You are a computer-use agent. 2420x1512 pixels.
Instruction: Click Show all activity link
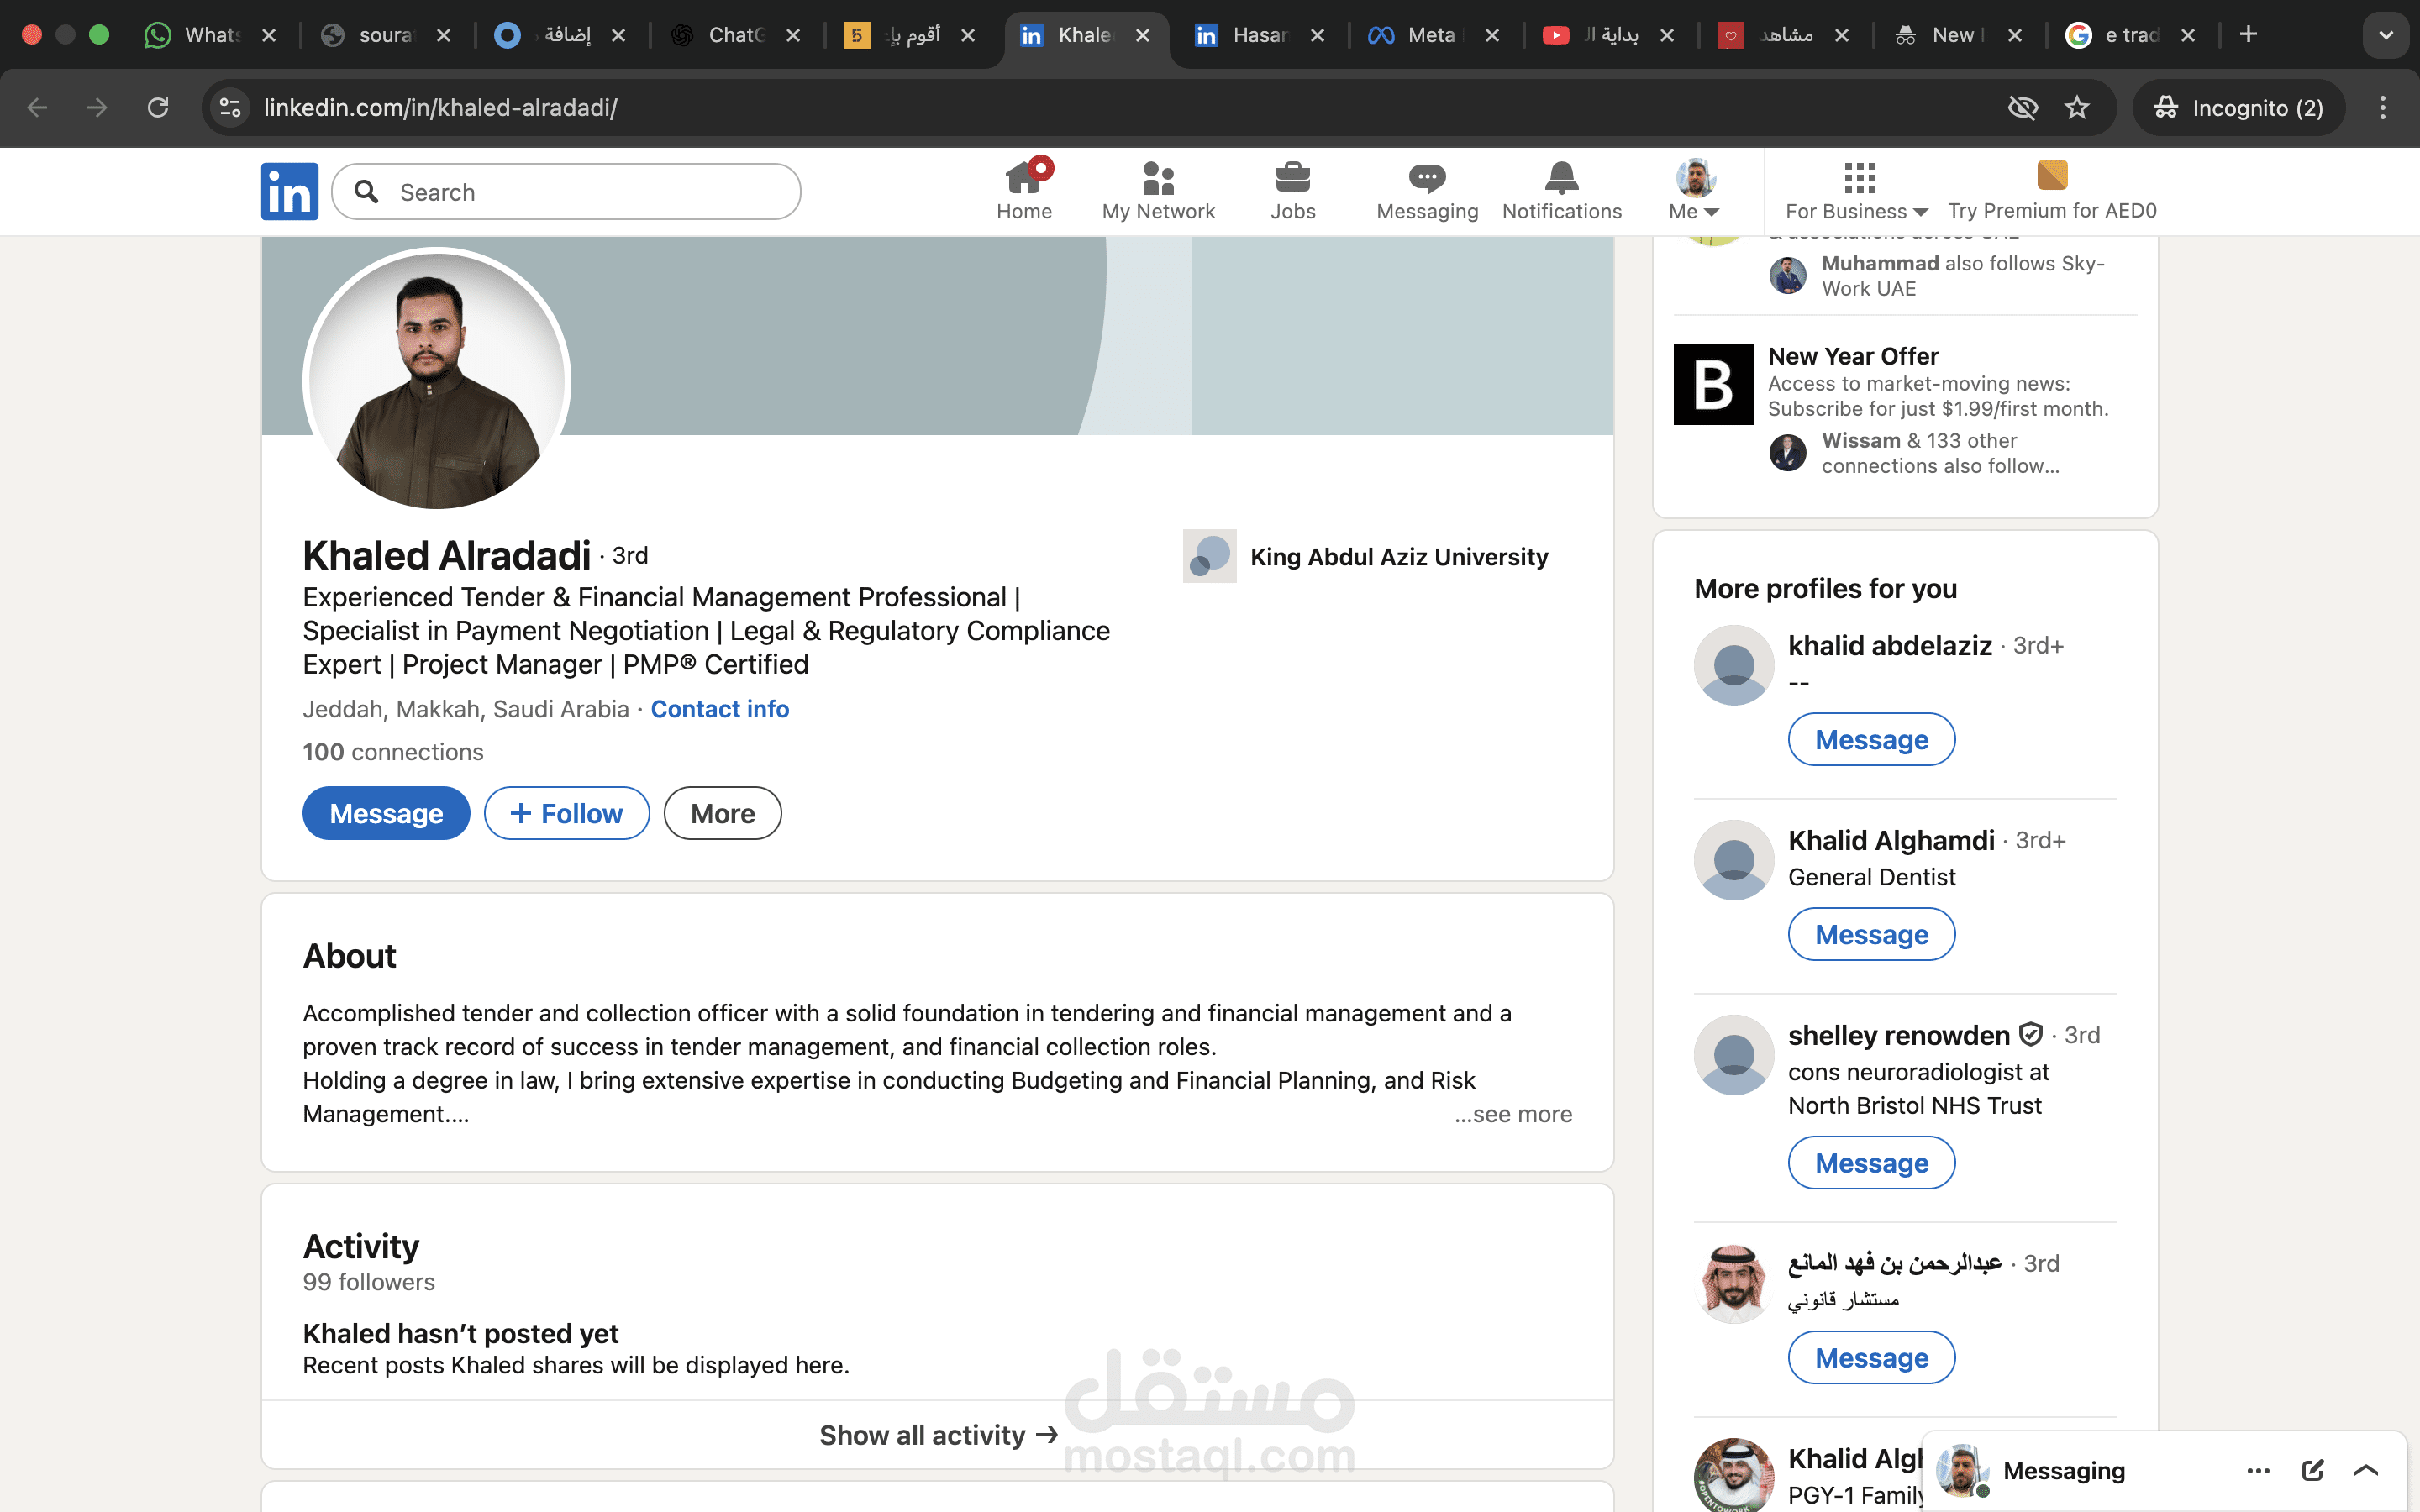click(937, 1434)
